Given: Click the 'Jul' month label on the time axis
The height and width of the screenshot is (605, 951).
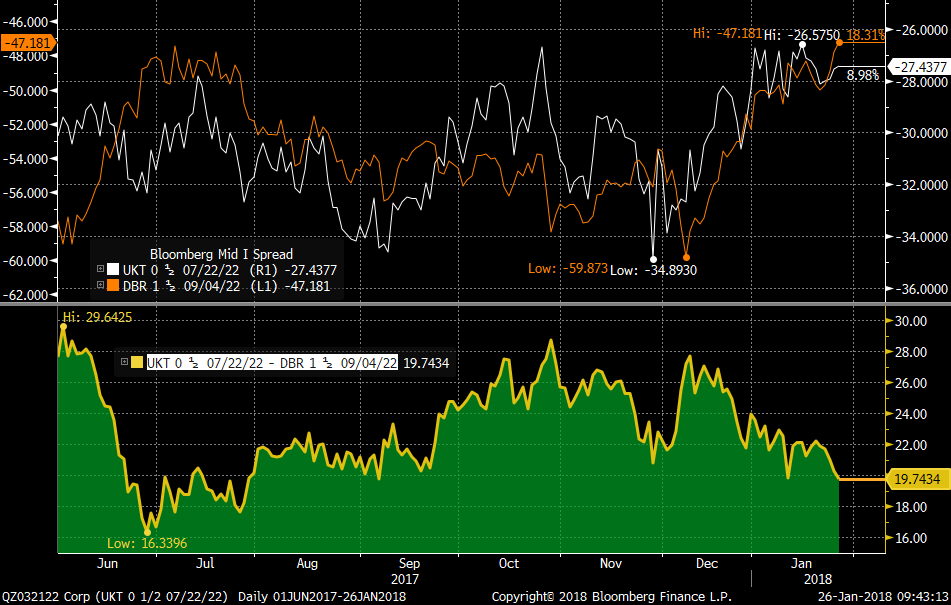Looking at the screenshot, I should coord(205,563).
